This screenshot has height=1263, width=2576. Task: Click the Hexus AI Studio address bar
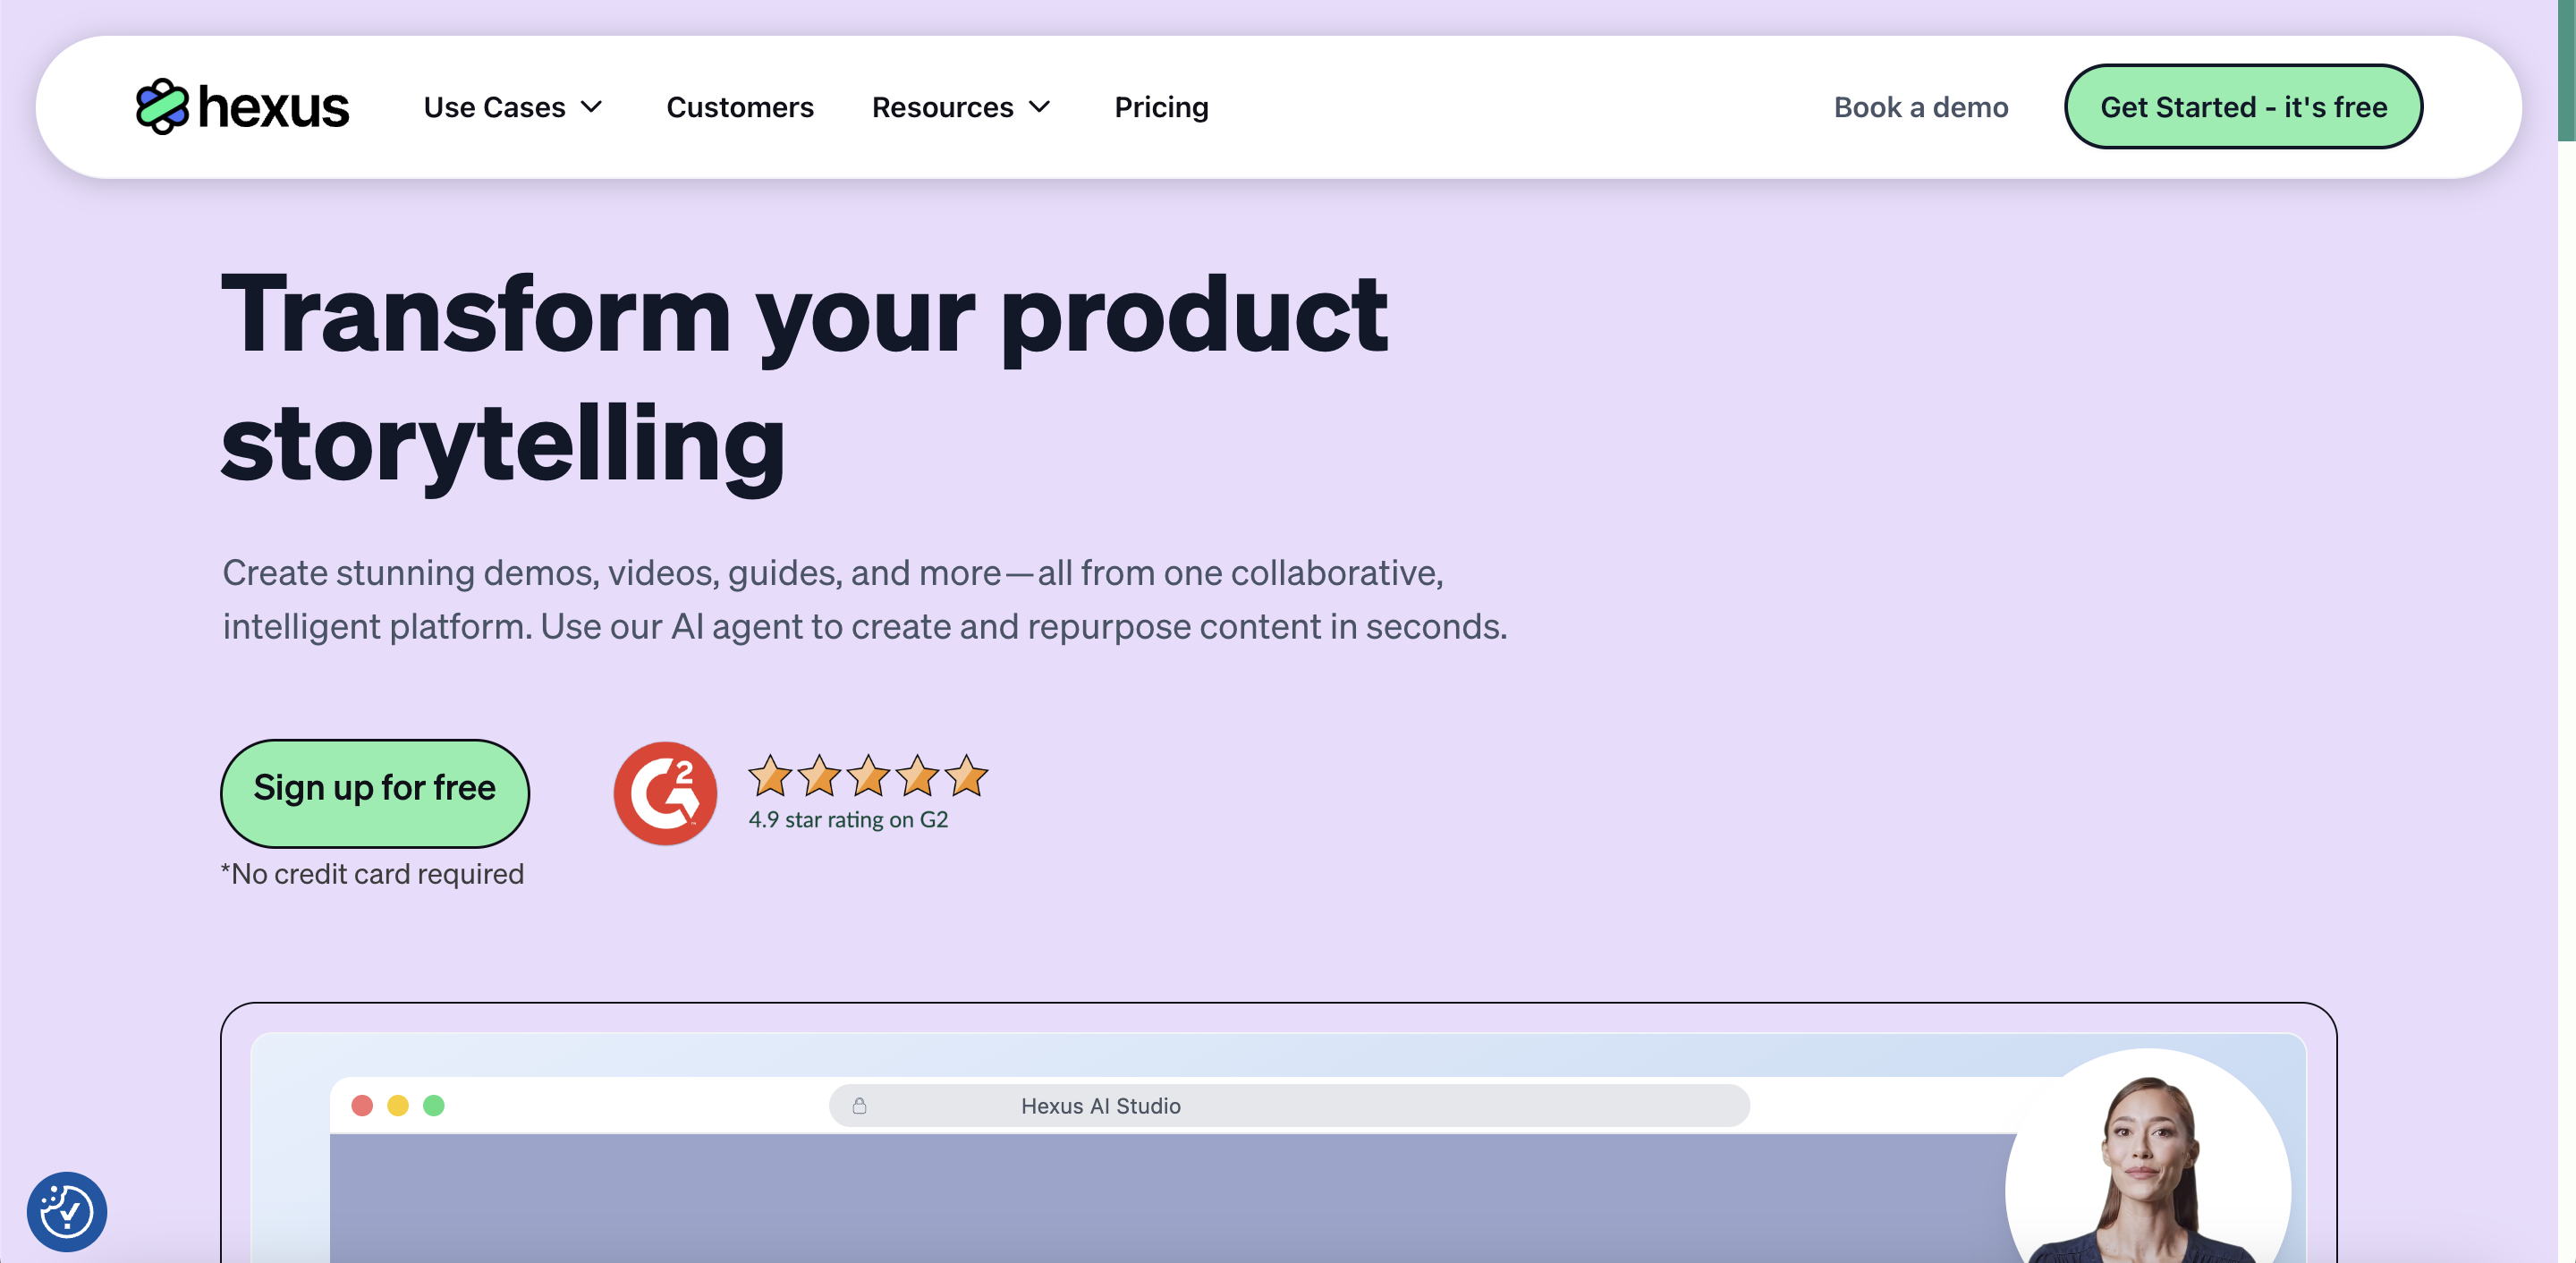1289,1105
